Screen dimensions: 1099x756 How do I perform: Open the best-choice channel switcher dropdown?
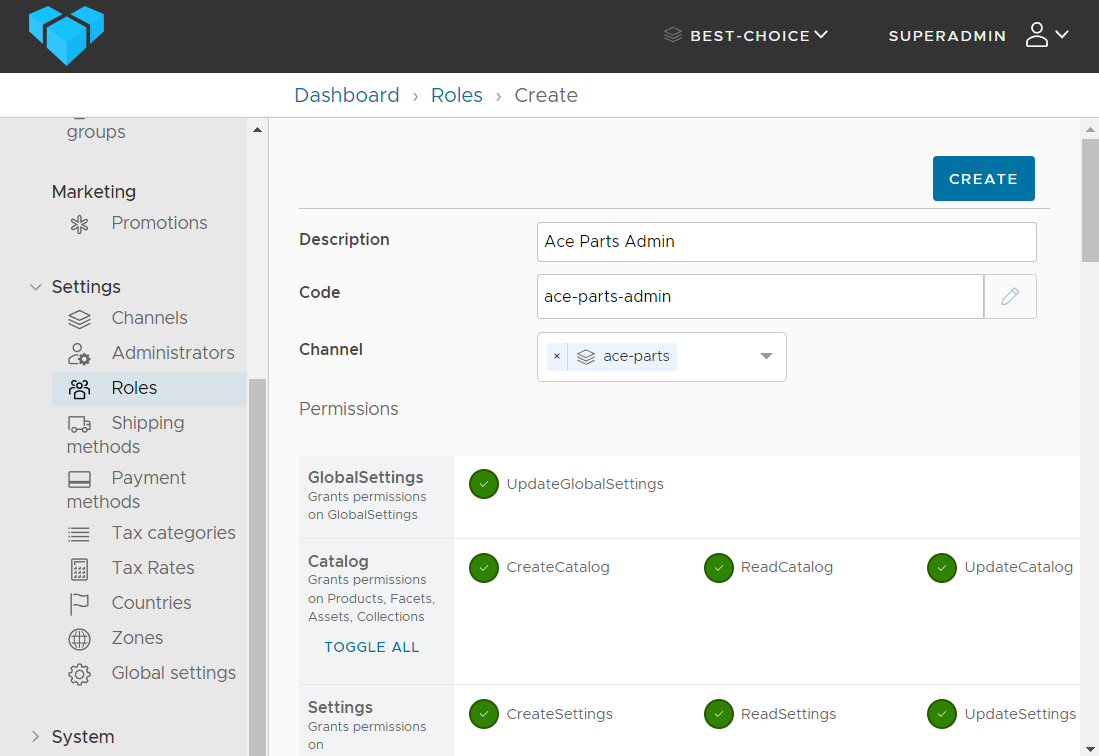746,35
